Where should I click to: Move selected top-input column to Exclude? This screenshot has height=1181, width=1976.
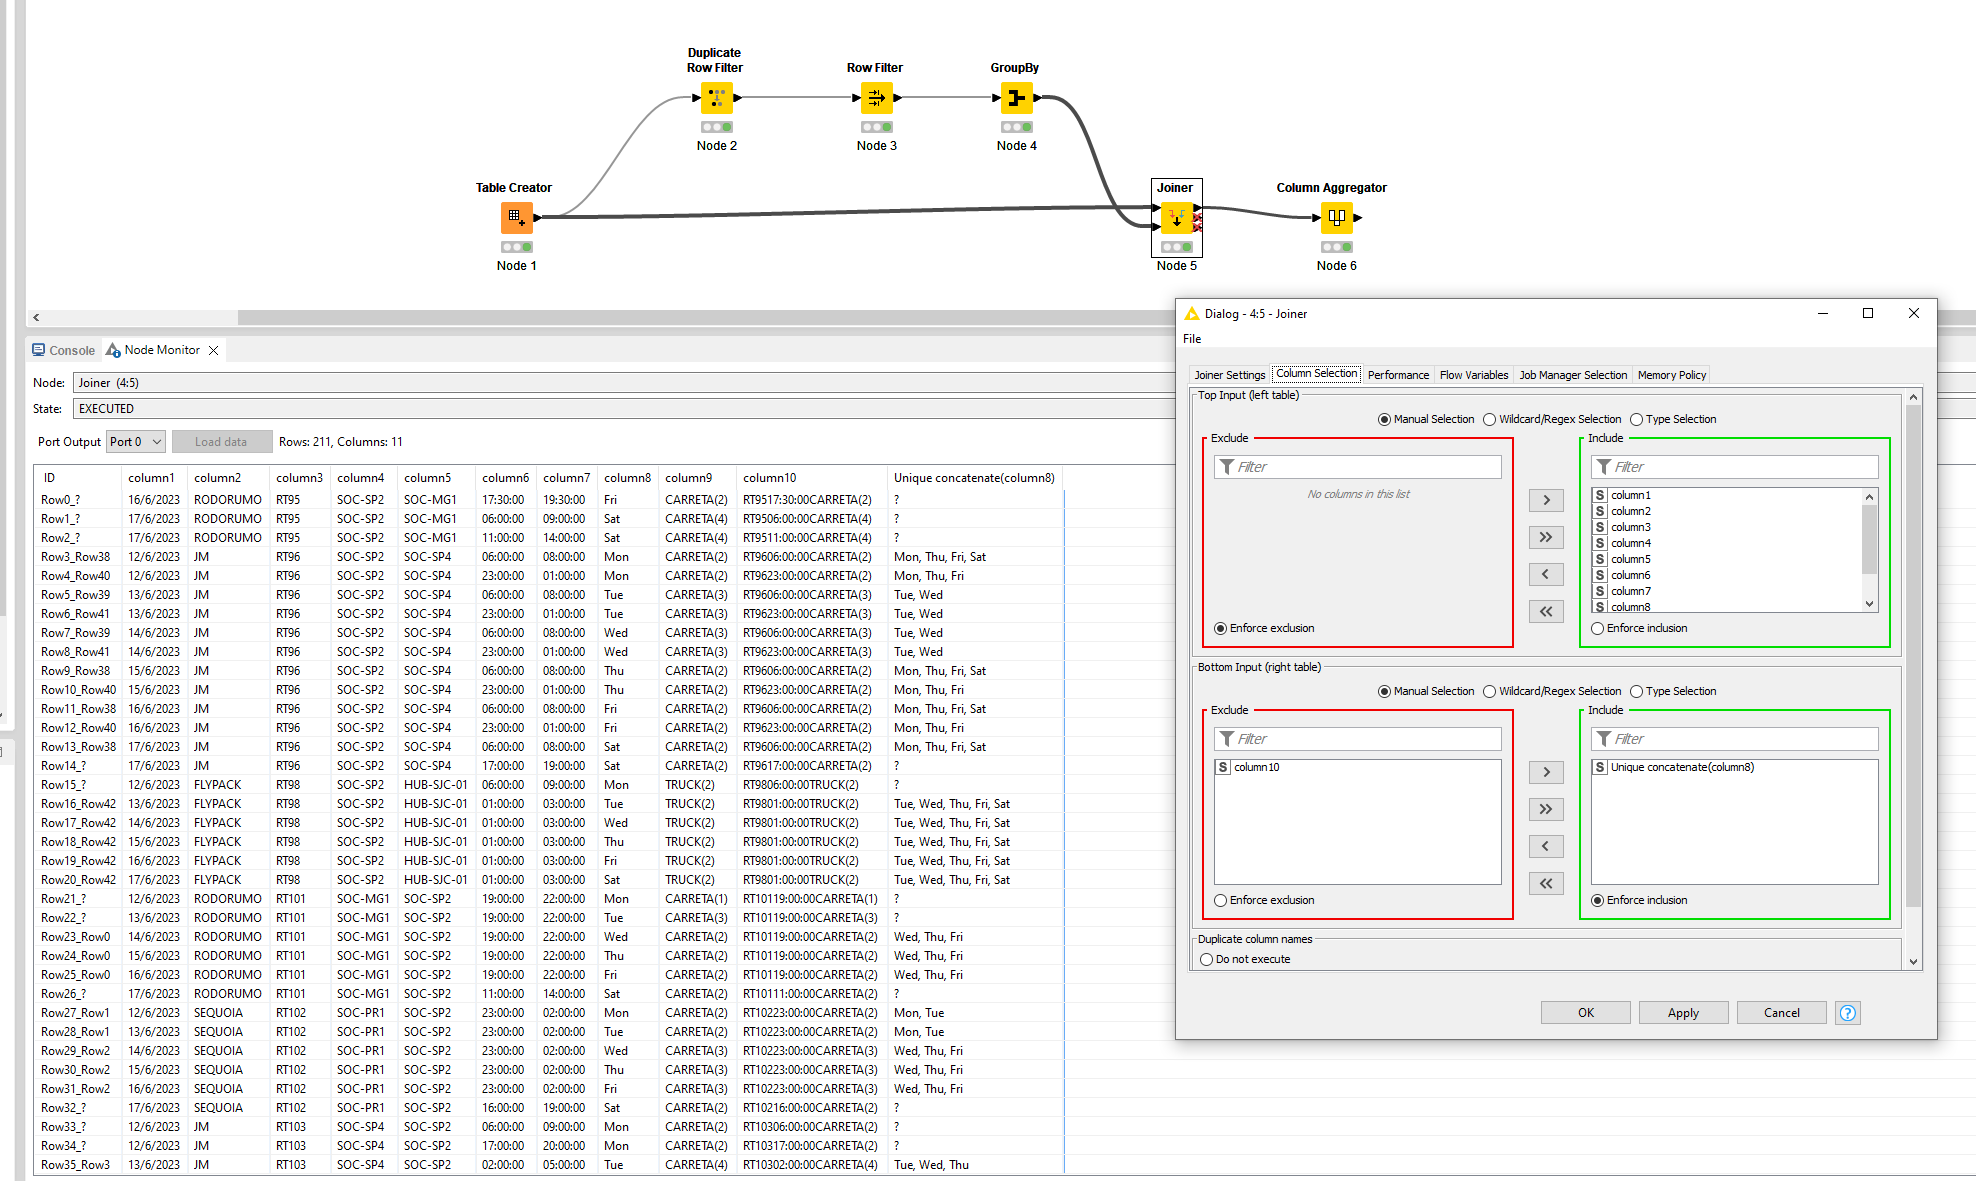coord(1546,574)
